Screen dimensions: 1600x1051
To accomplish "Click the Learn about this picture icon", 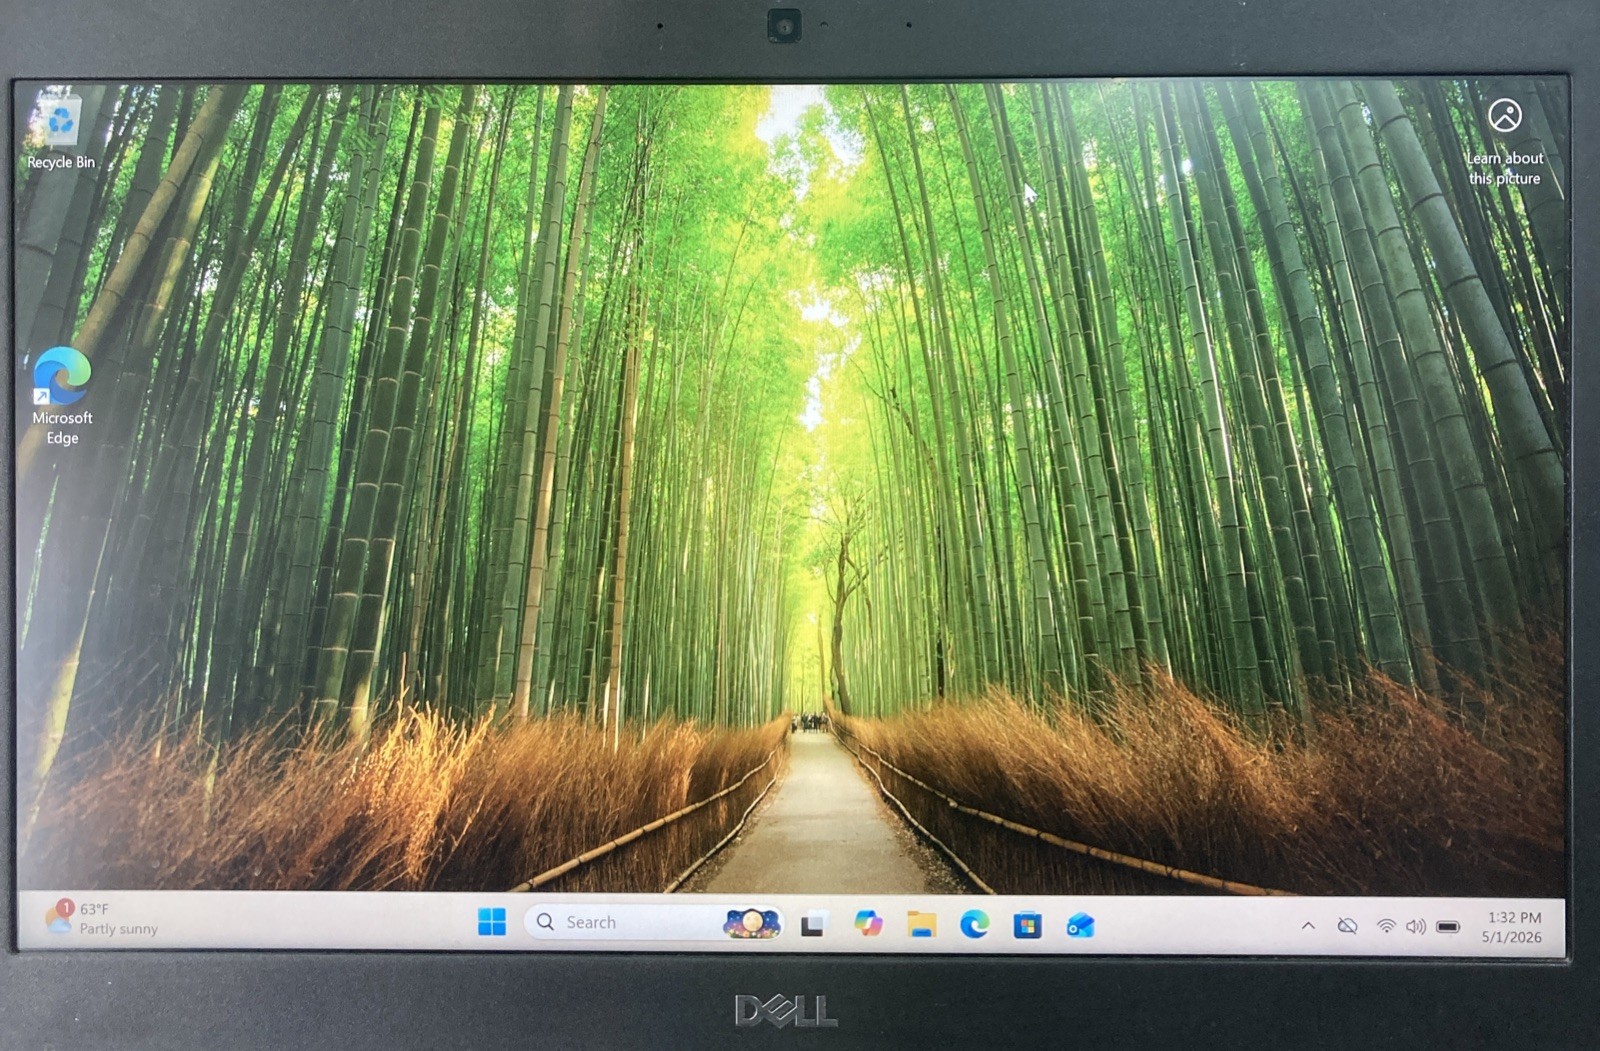I will pyautogui.click(x=1505, y=142).
